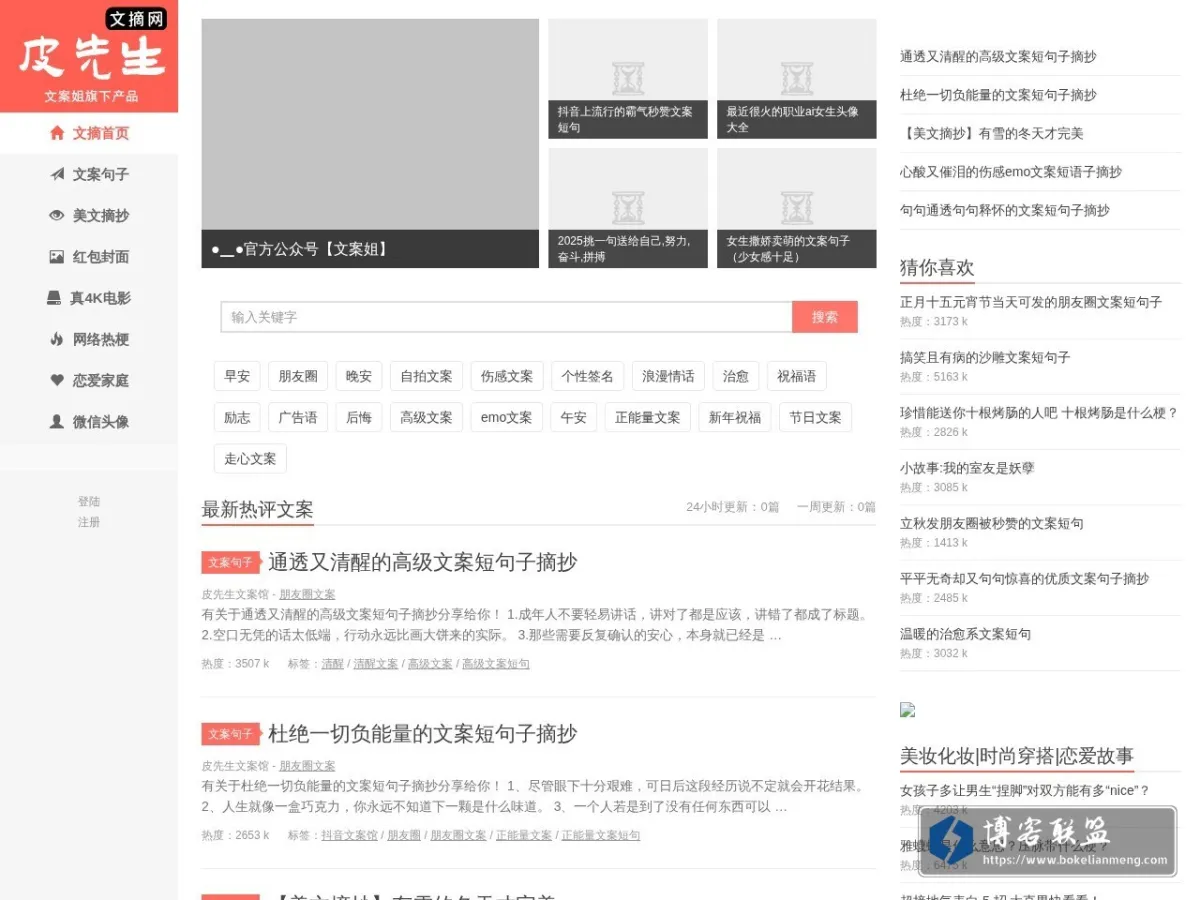Open 温暖的治愈系文案短句
The width and height of the screenshot is (1200, 900).
tap(965, 634)
